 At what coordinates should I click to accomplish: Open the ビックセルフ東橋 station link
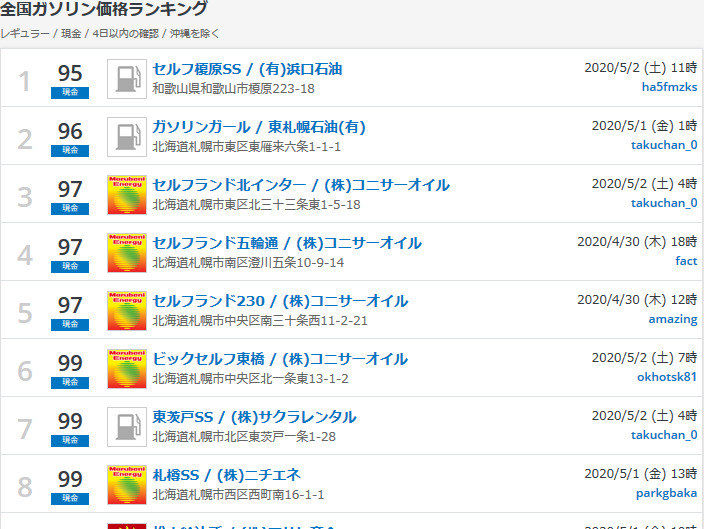[280, 359]
